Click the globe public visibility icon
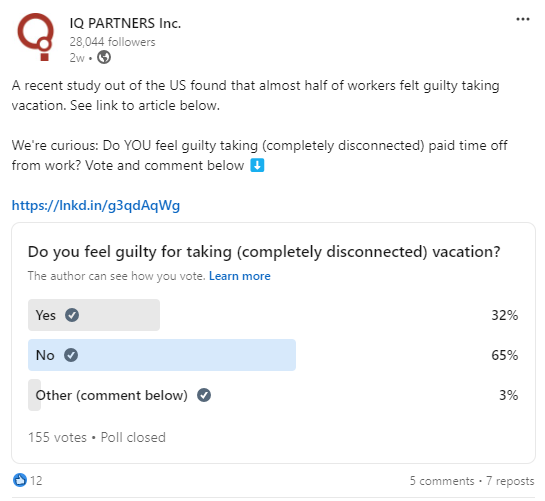The width and height of the screenshot is (545, 501). [x=104, y=57]
